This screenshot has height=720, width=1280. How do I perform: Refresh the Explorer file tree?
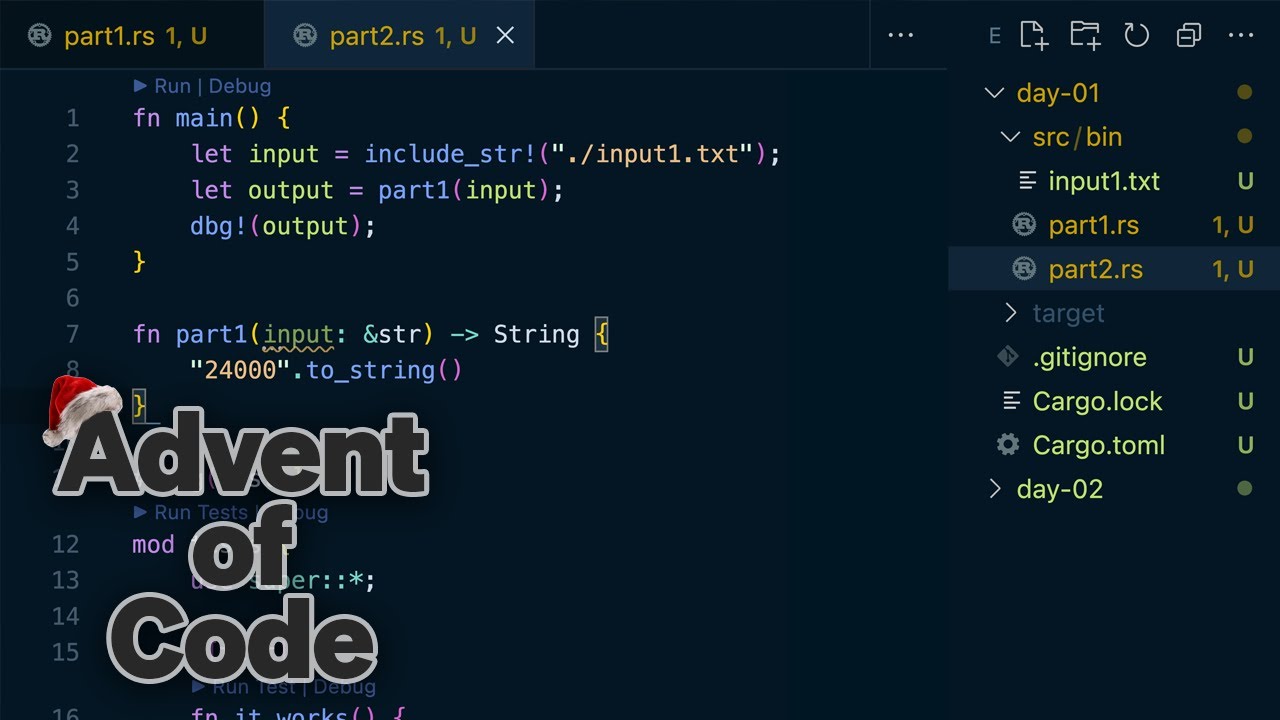[1136, 35]
